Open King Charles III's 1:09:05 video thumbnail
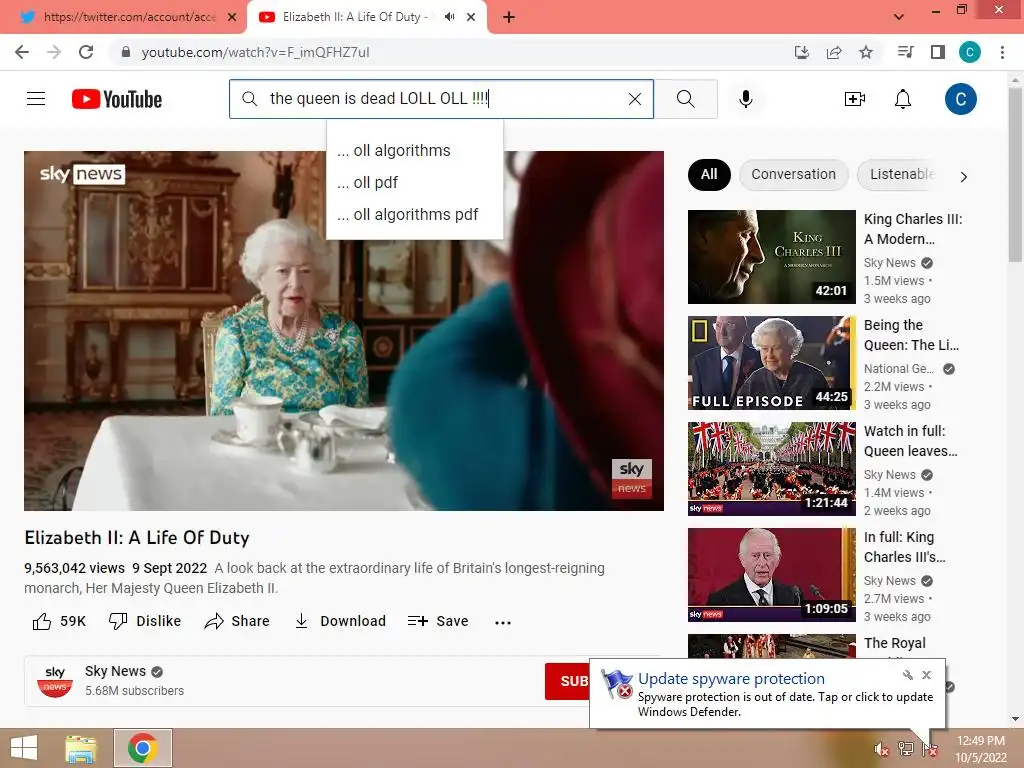1024x768 pixels. point(771,575)
